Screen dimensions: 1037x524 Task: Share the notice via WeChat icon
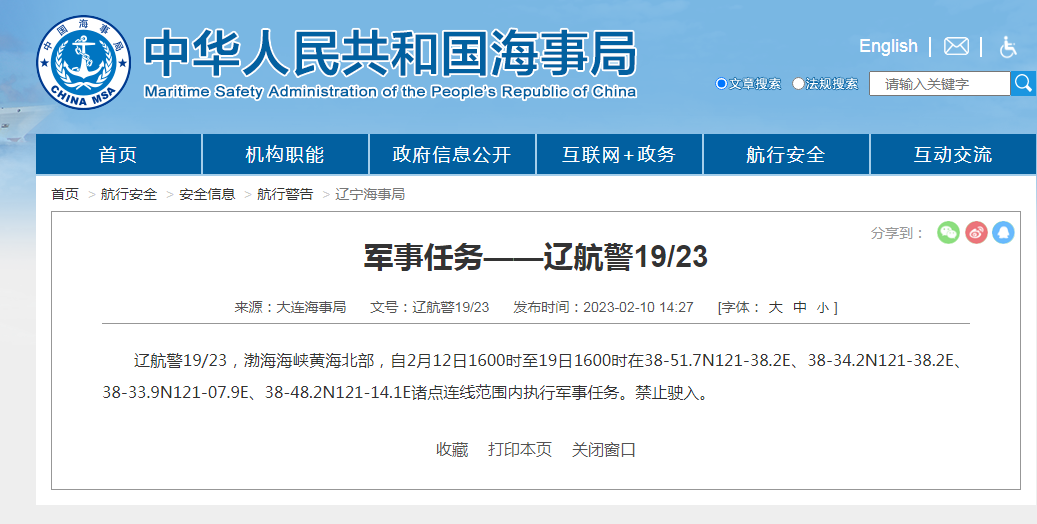(x=948, y=233)
